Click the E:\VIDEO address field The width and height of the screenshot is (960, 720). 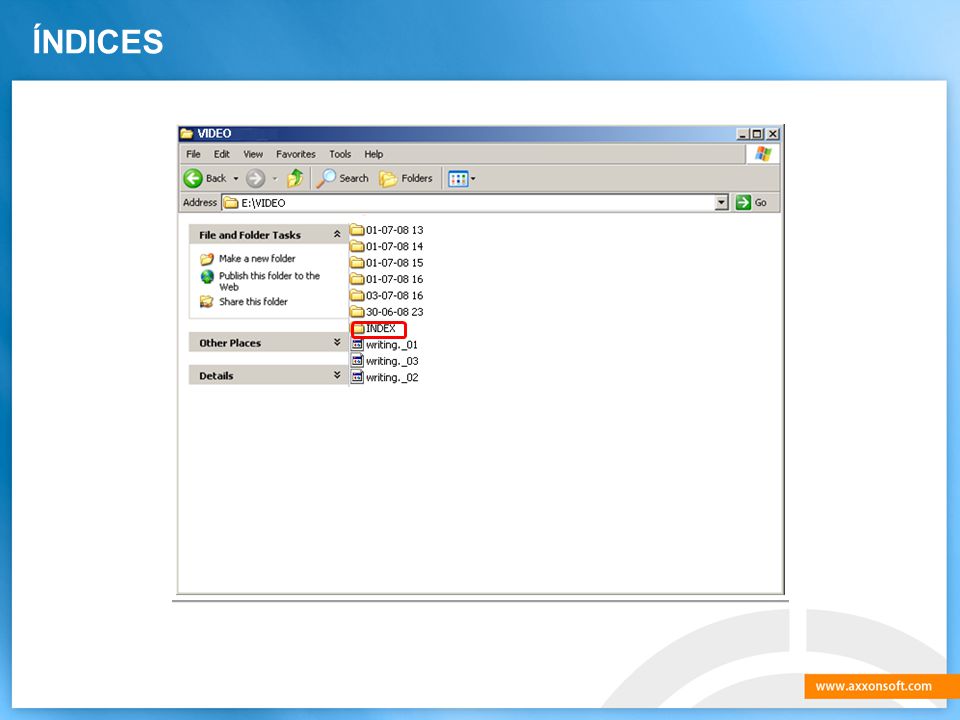tap(468, 203)
